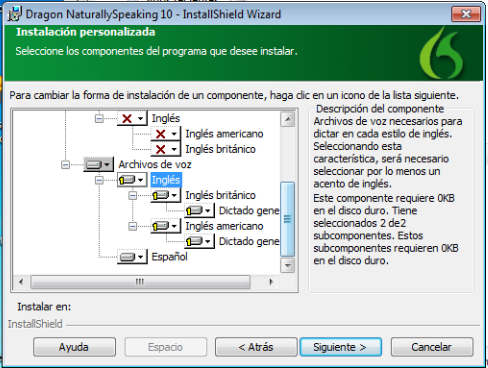Click the component list scroll up arrow
This screenshot has height=368, width=488.
[288, 119]
